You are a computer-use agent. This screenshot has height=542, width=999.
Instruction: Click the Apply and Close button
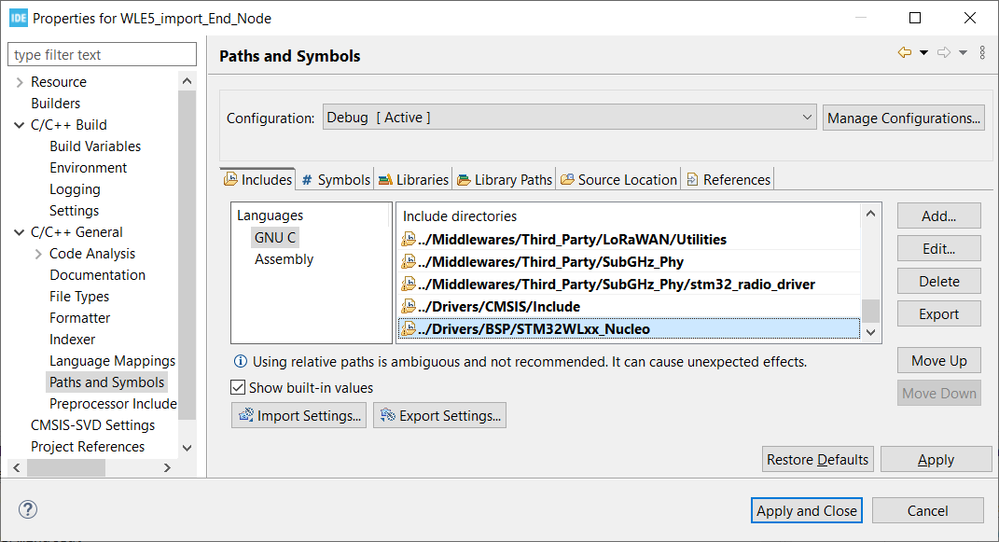coord(806,511)
